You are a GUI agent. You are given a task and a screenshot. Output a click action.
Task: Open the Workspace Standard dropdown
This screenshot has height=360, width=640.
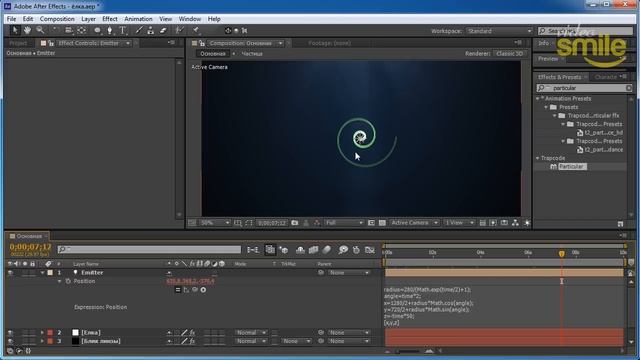[500, 31]
